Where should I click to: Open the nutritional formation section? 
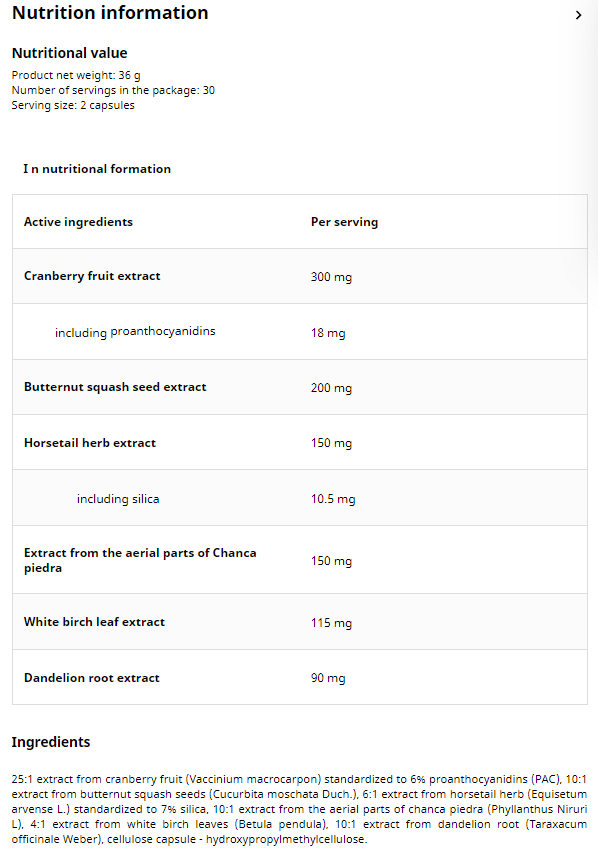coord(97,168)
